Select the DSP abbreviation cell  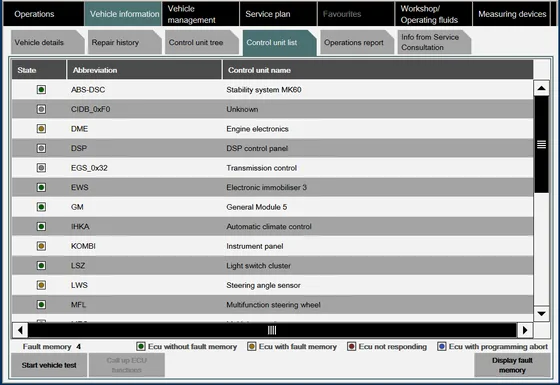coord(79,148)
